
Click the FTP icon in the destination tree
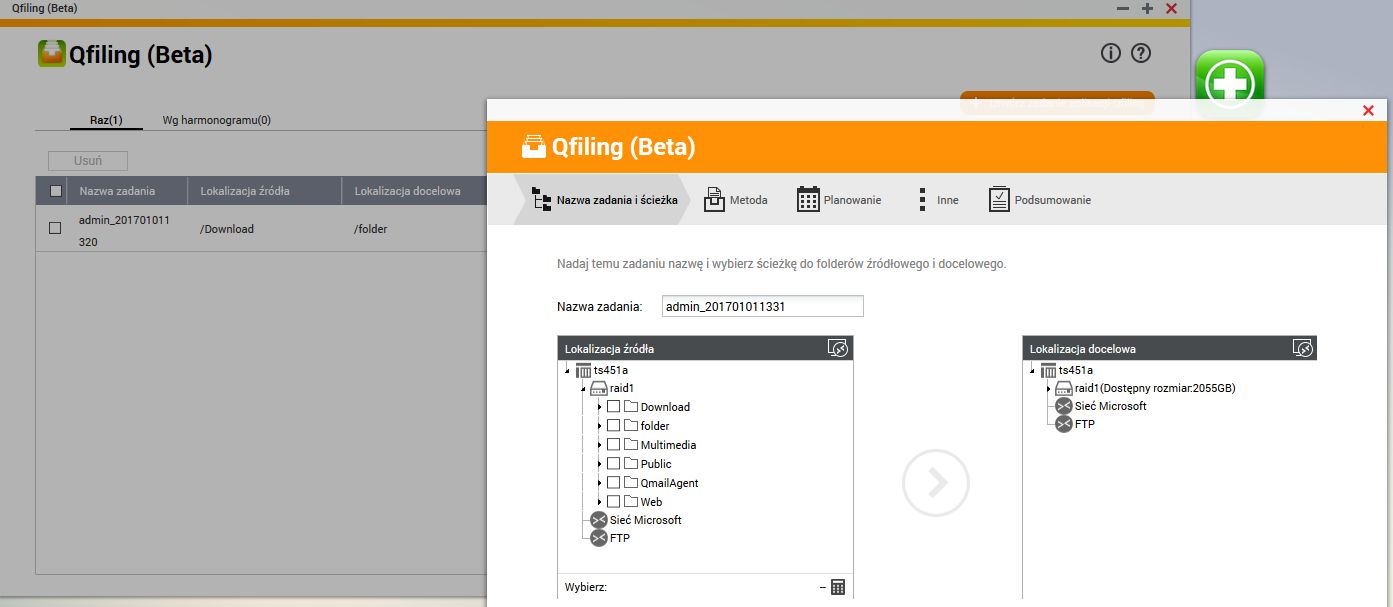[1064, 424]
